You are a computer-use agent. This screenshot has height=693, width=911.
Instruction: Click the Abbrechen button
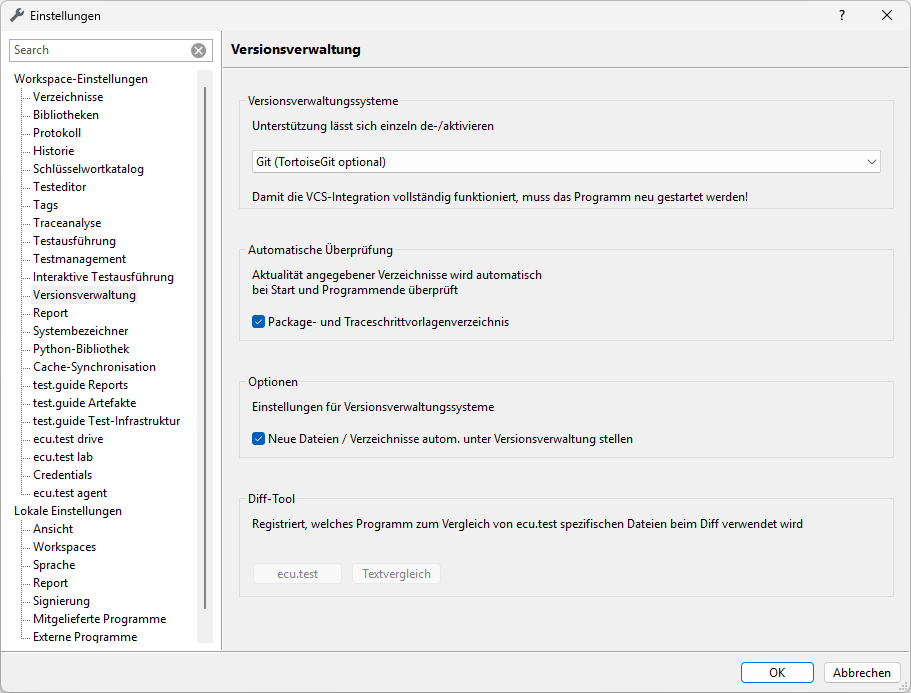(862, 673)
